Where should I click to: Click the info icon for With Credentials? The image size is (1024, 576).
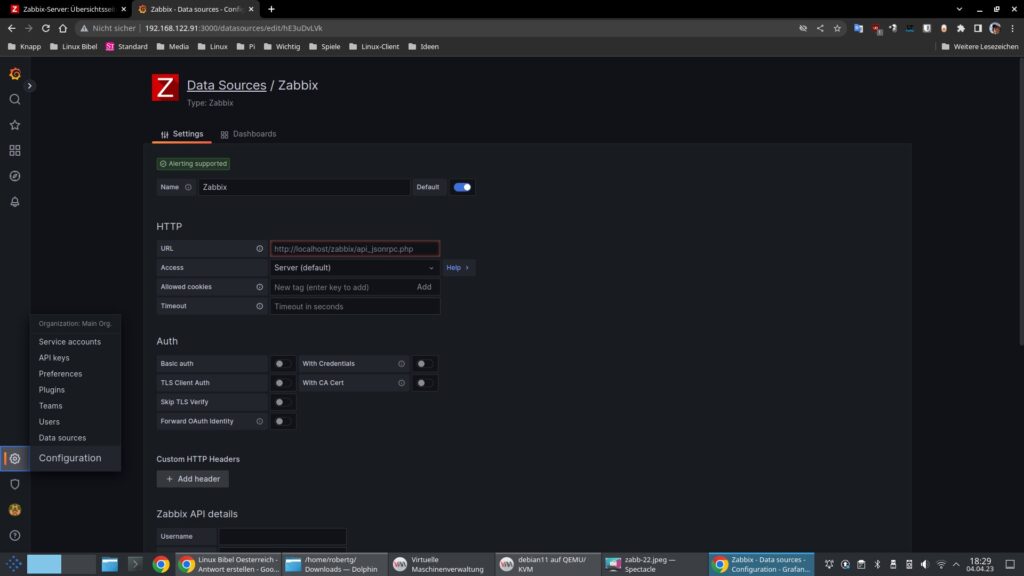coord(402,364)
